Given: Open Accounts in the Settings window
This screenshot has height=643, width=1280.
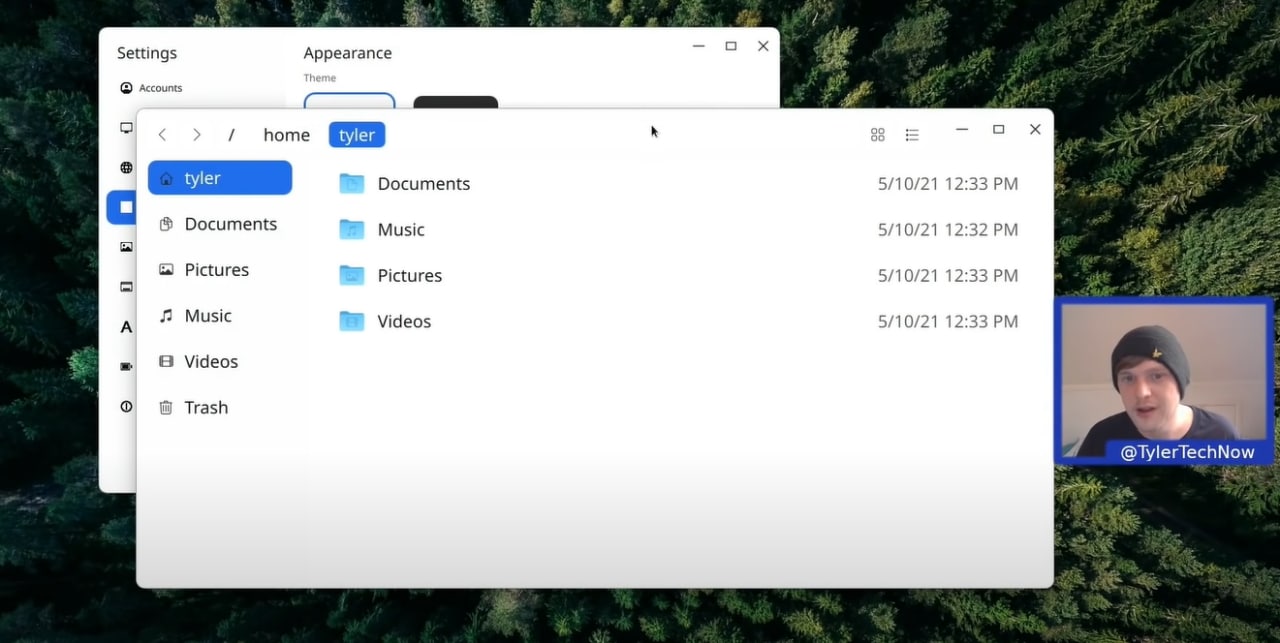Looking at the screenshot, I should point(152,88).
